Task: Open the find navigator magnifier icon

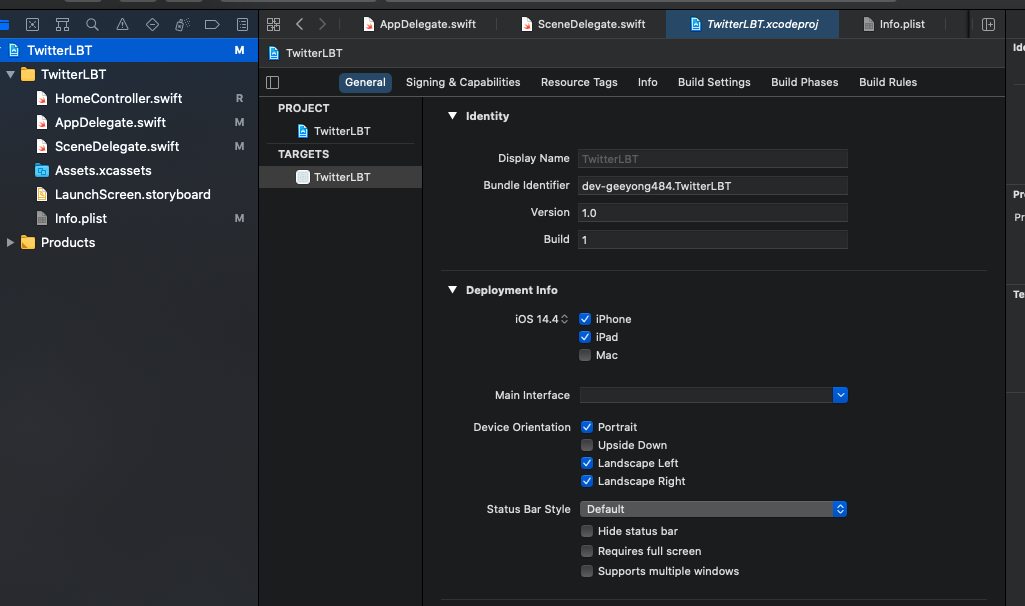Action: pos(92,25)
